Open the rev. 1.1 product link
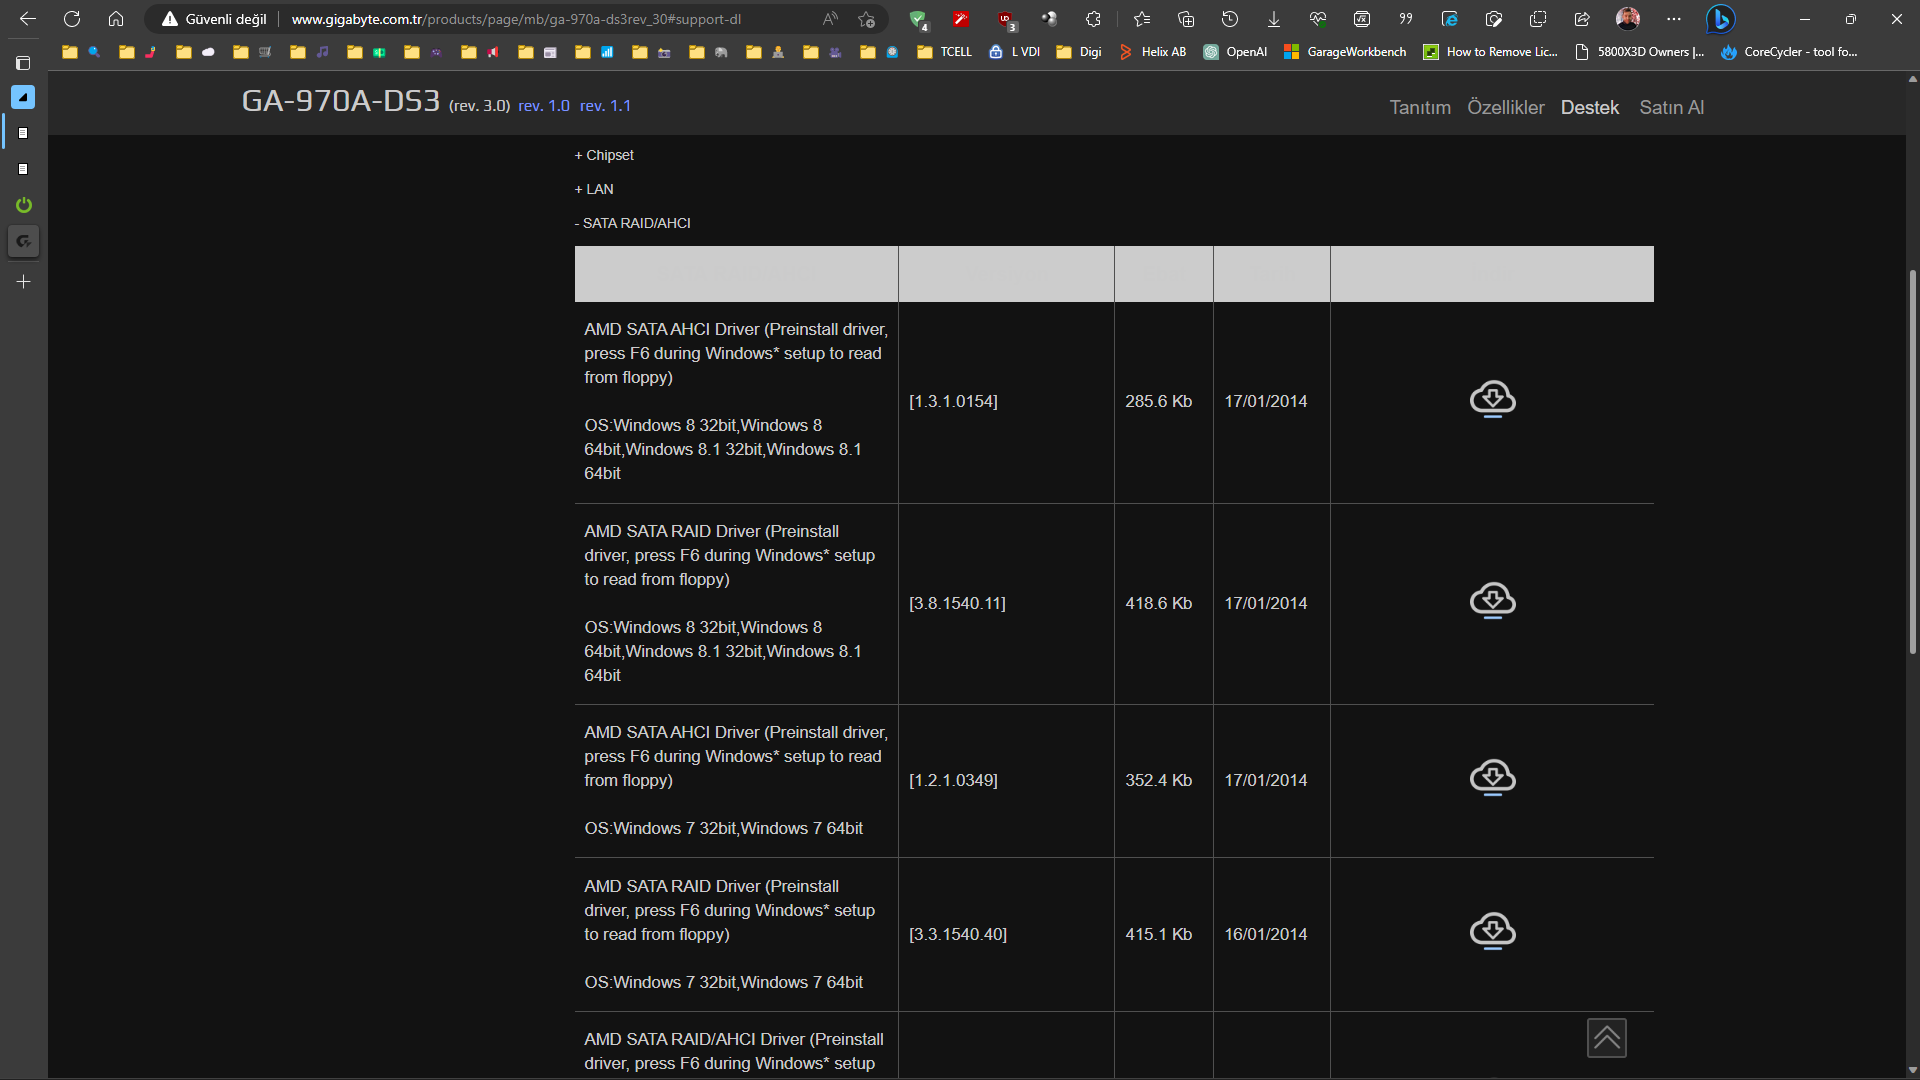 pos(605,106)
